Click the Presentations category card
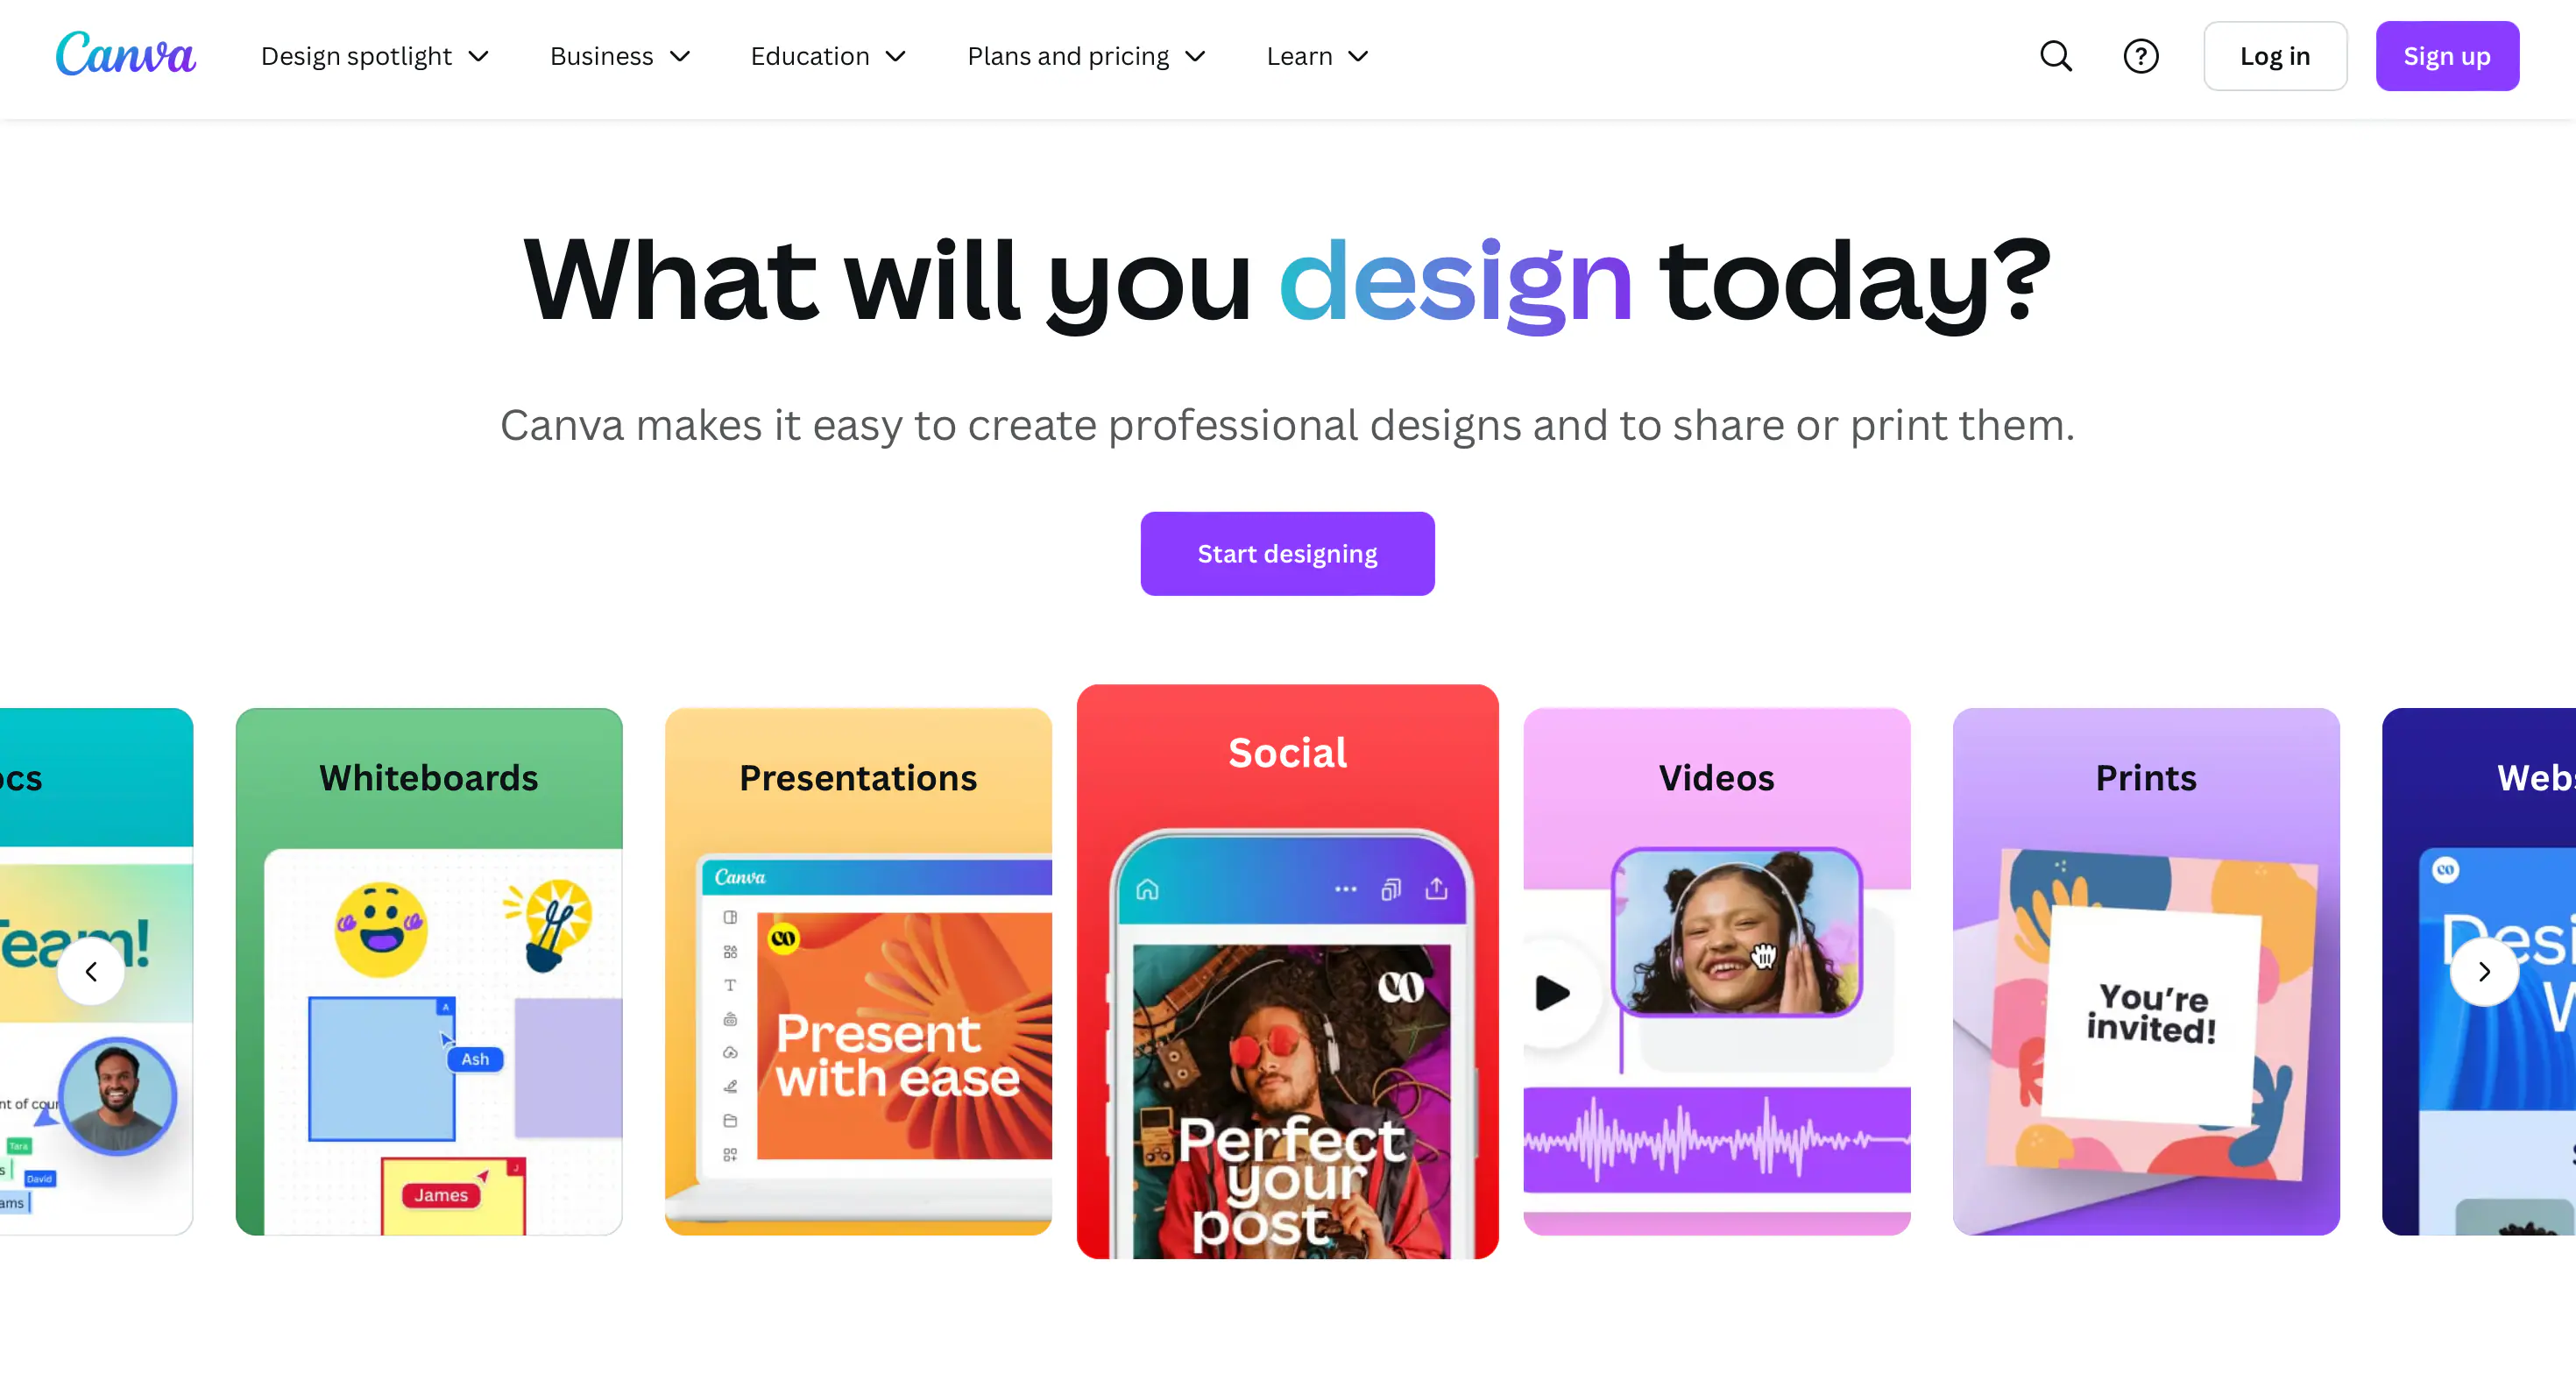 pos(858,973)
